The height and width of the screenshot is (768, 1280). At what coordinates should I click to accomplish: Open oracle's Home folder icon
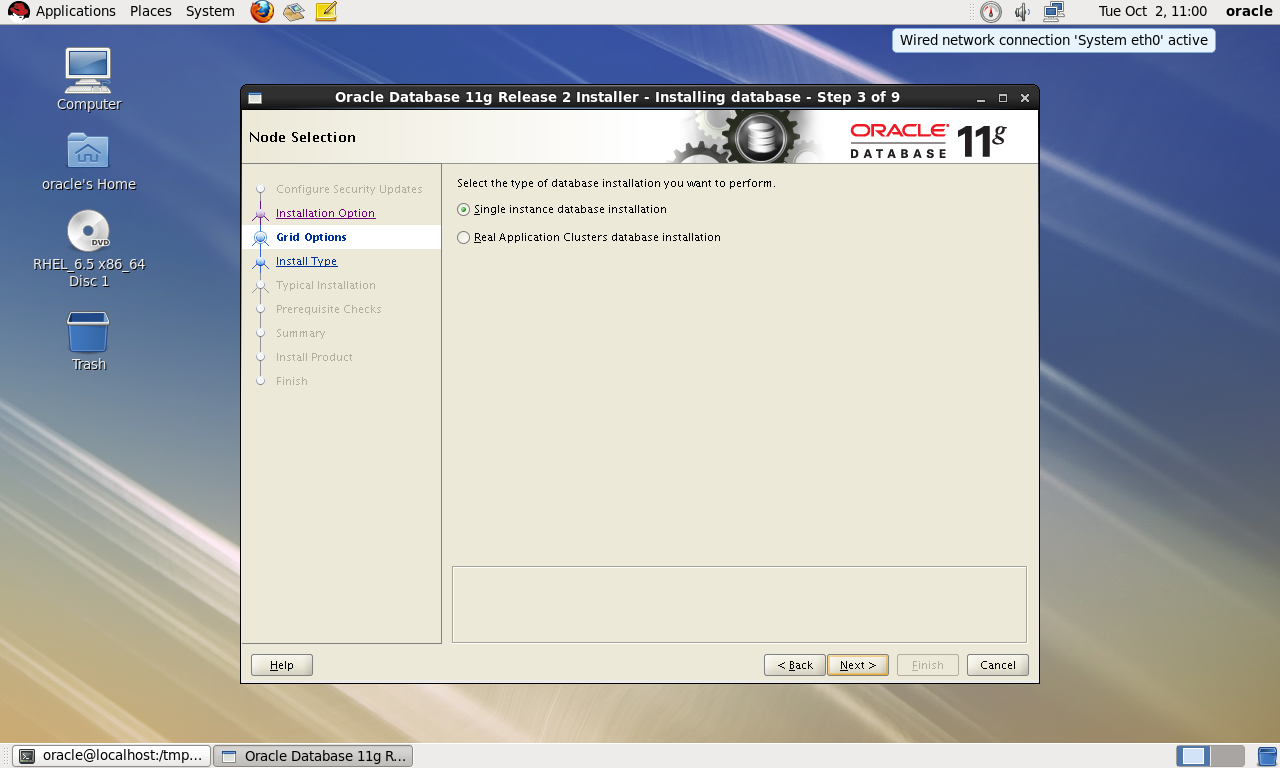click(x=88, y=160)
